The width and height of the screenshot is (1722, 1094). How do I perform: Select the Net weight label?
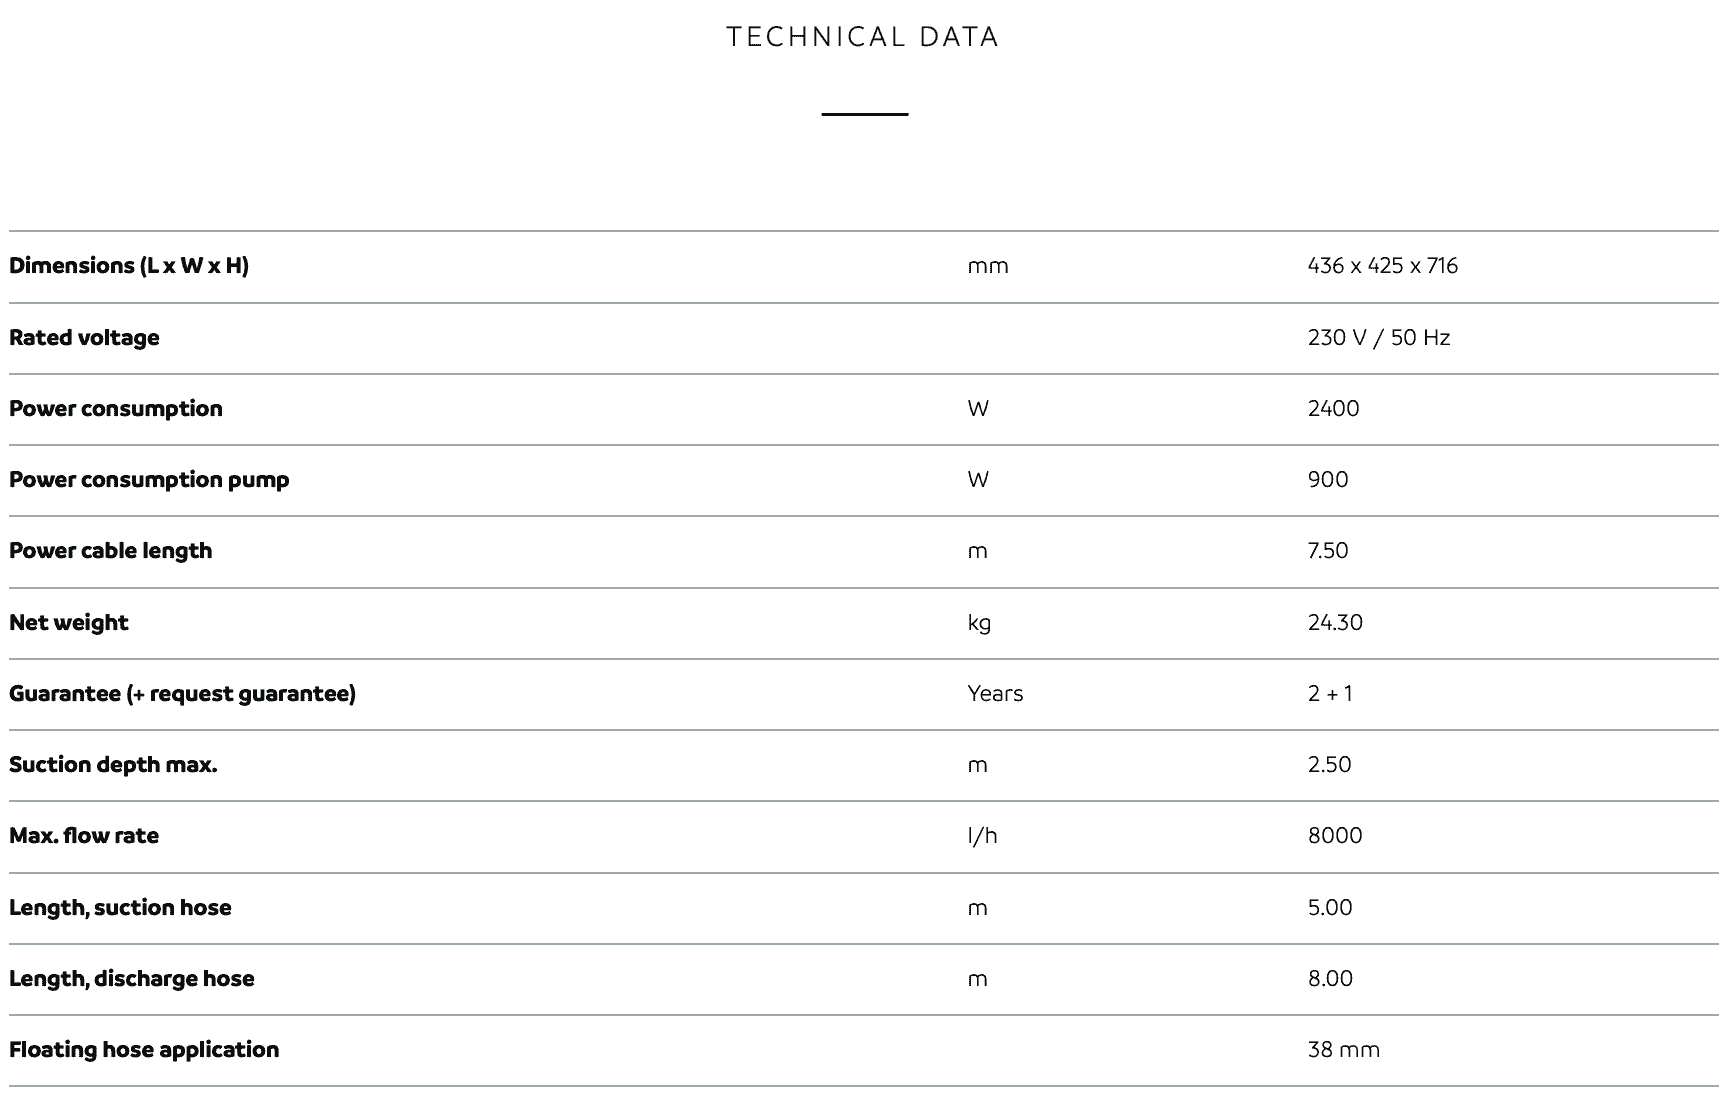[x=69, y=623]
